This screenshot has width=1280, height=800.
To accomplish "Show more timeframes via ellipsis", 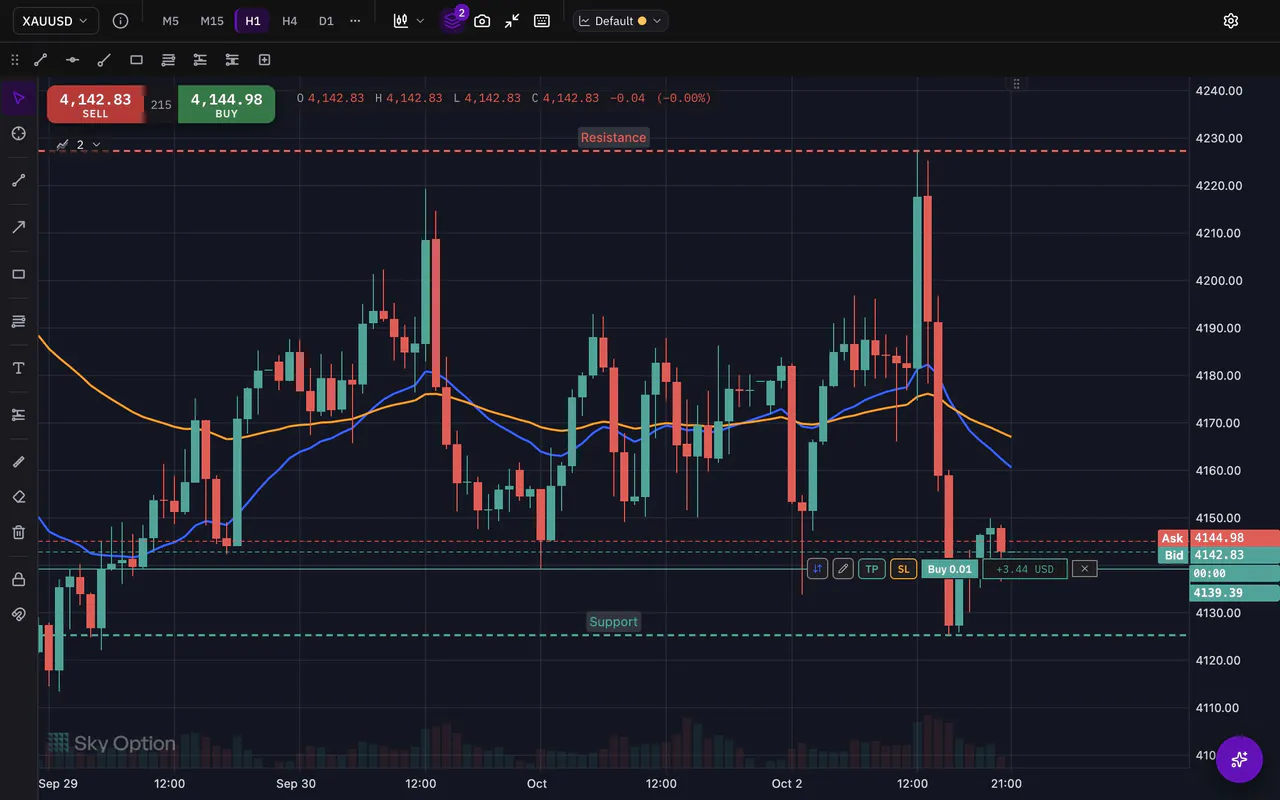I will [355, 20].
